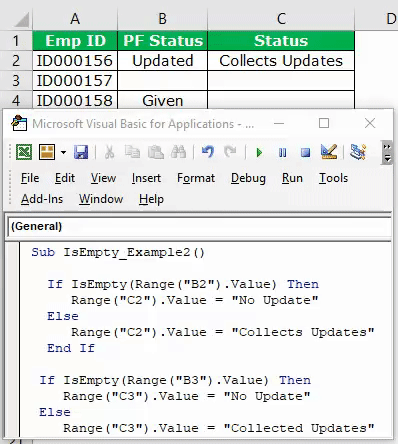This screenshot has width=398, height=444.
Task: Click the View Microsoft Excel icon
Action: [24, 152]
